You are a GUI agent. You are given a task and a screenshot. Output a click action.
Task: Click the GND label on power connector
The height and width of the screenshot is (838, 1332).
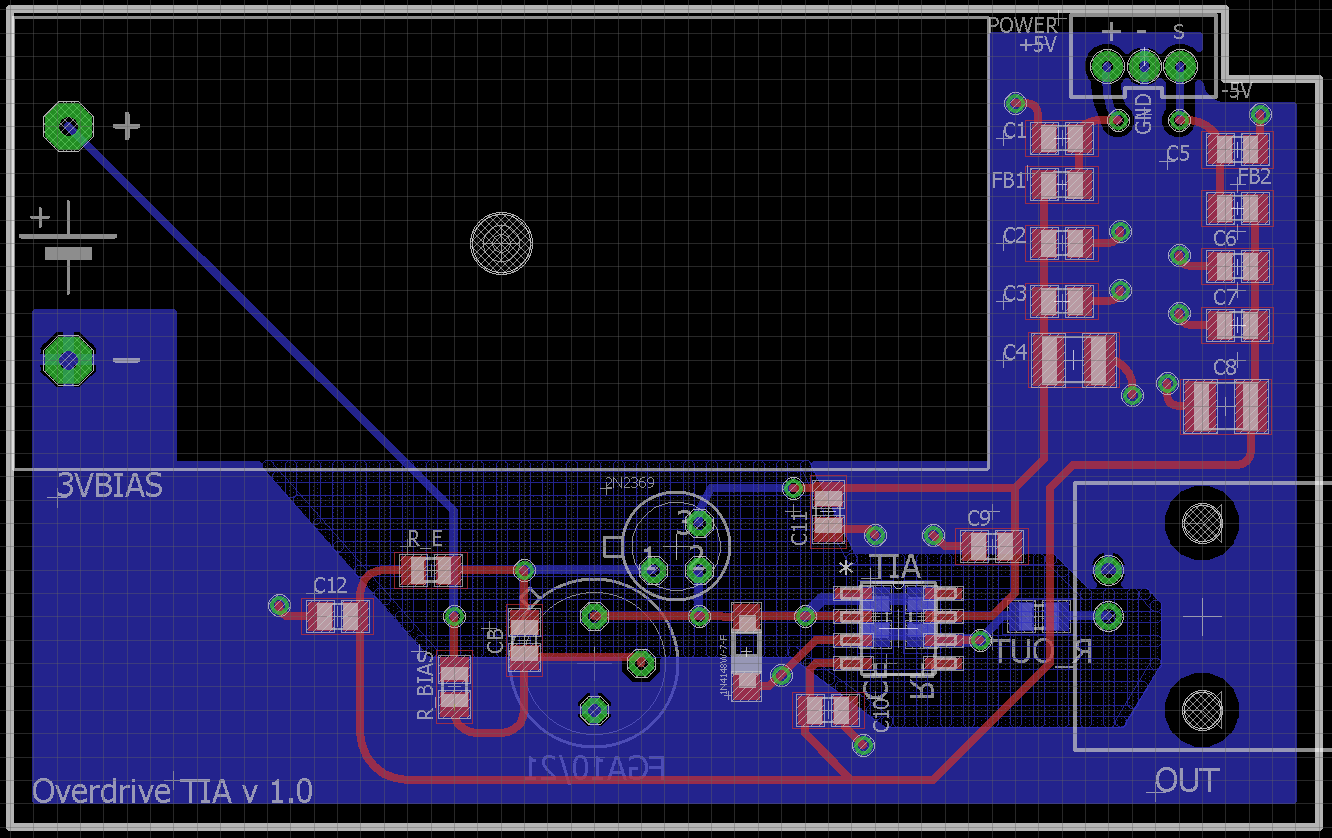coord(1145,114)
